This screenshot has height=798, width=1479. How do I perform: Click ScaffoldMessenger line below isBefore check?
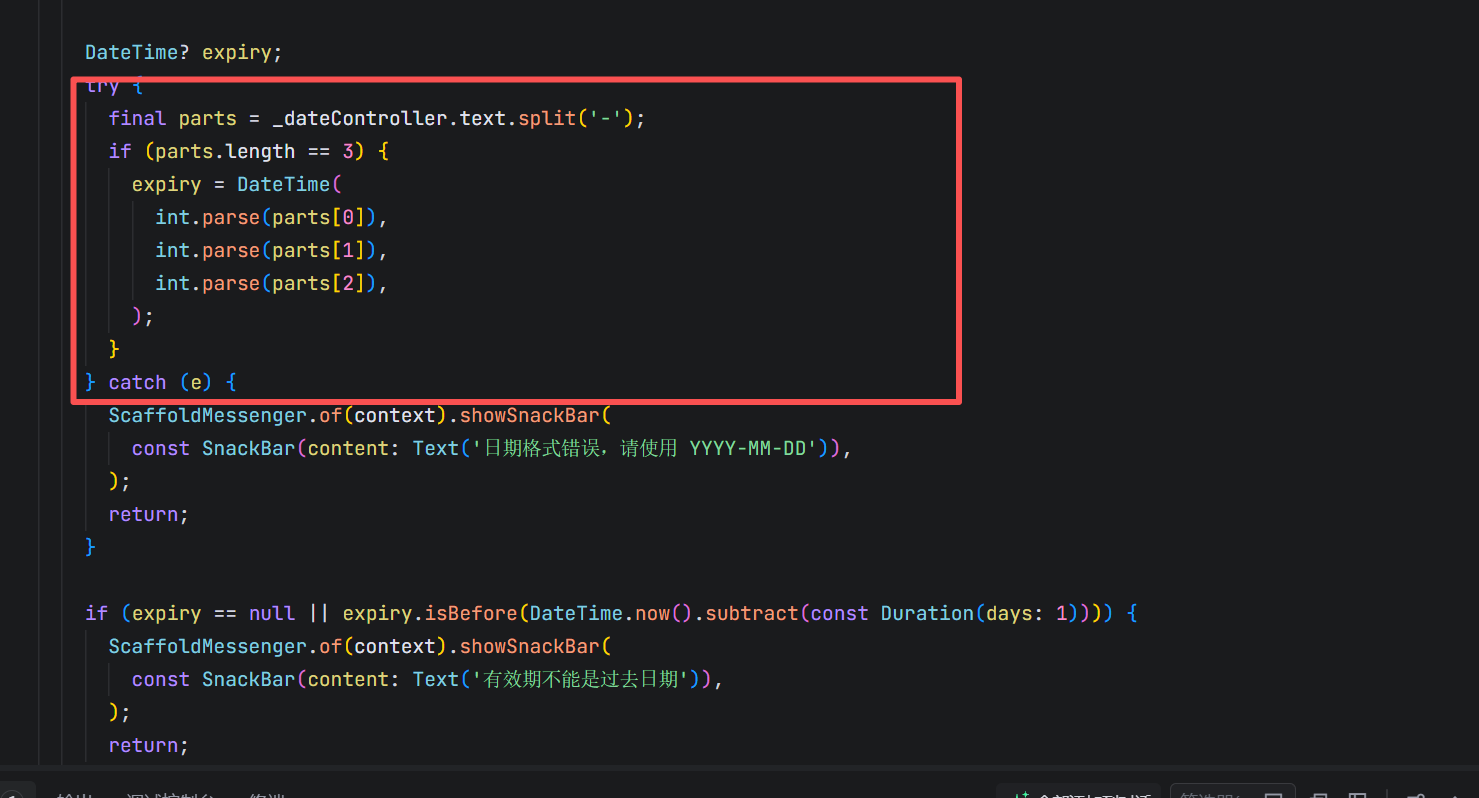(x=359, y=646)
